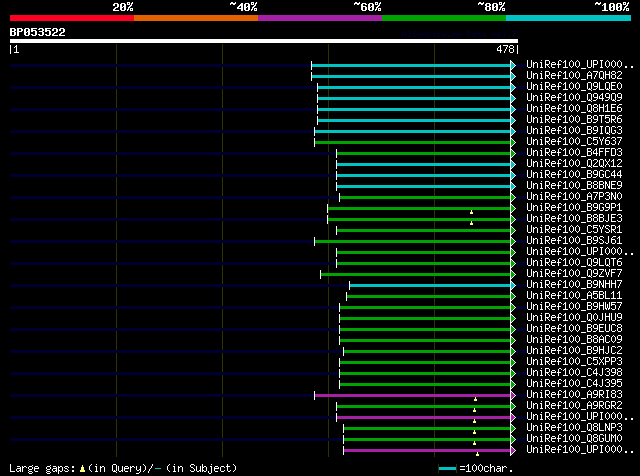Open hit UniRef100_B9T5R6
The image size is (640, 476).
coord(574,120)
